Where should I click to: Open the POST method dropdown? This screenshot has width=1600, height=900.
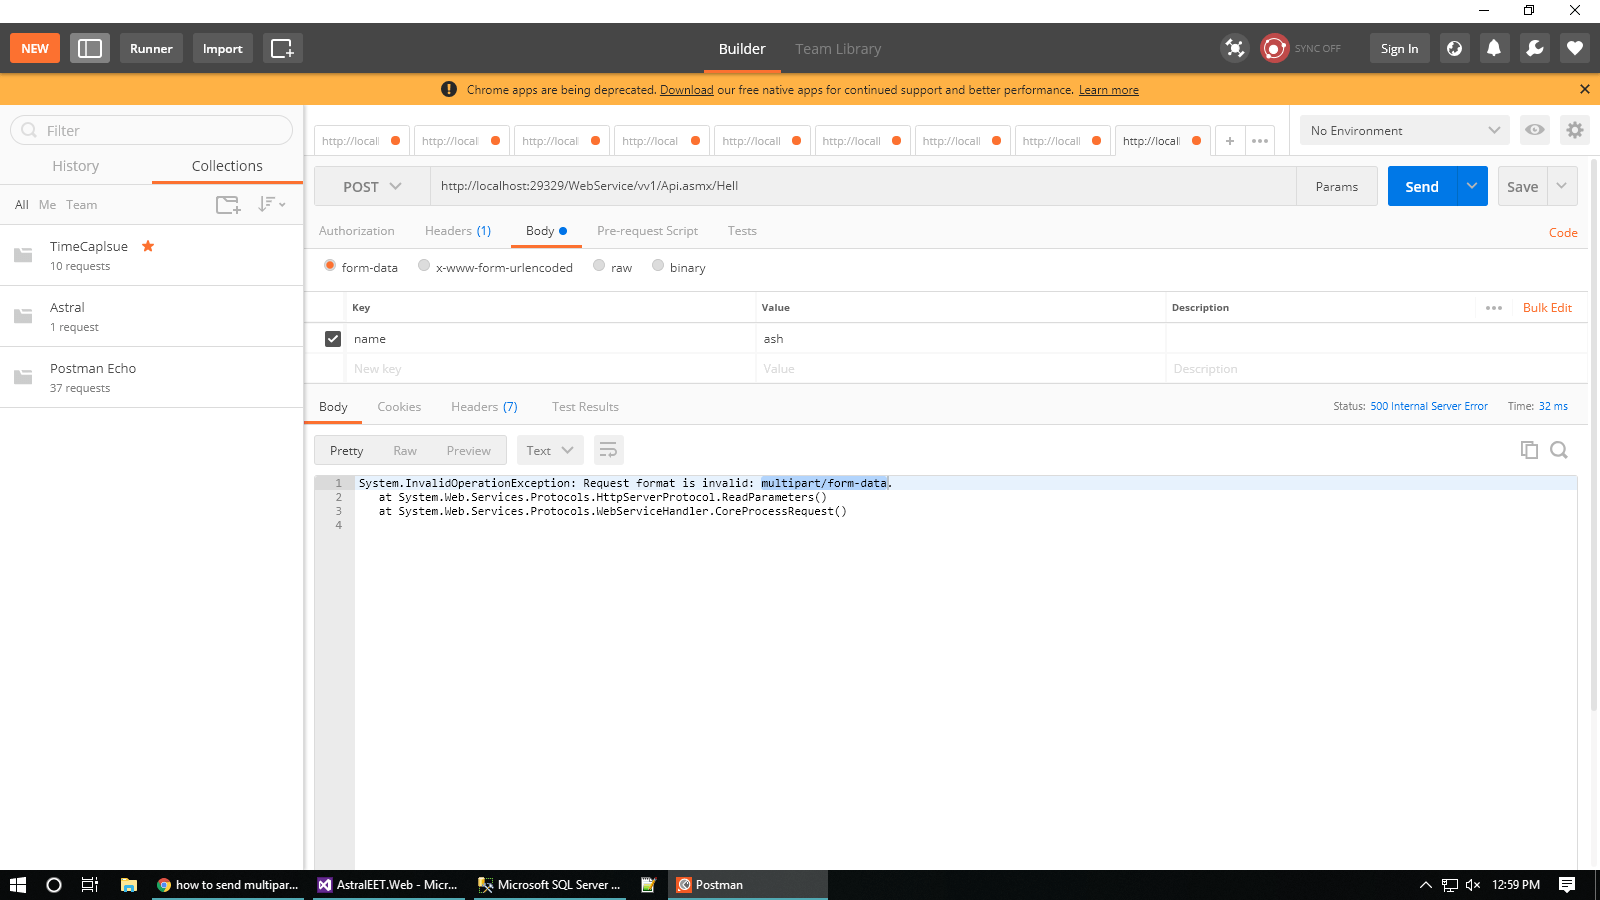[x=370, y=186]
